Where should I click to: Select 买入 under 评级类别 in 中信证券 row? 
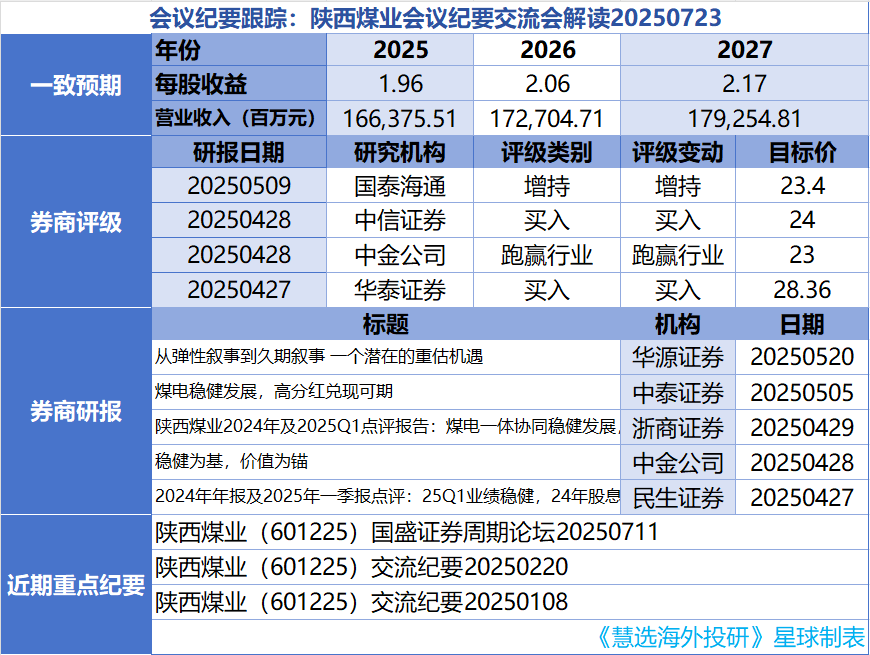coord(547,220)
